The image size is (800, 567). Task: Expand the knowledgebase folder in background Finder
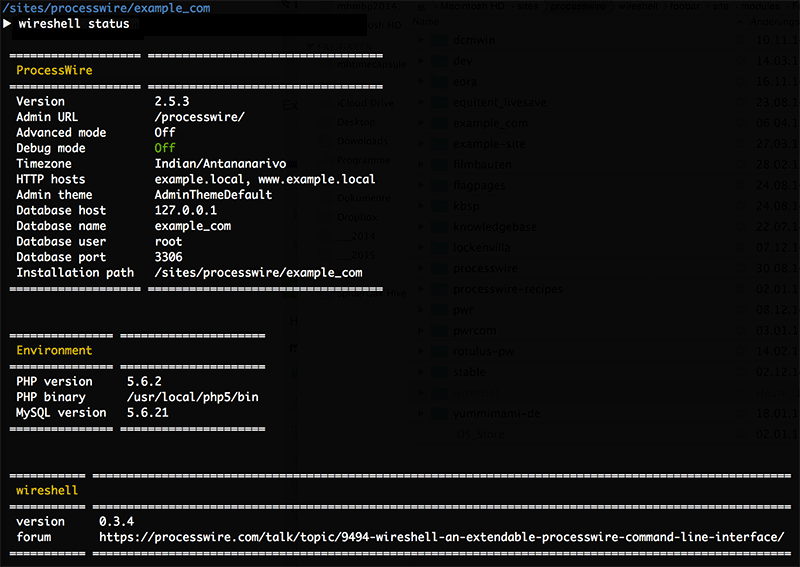420,227
